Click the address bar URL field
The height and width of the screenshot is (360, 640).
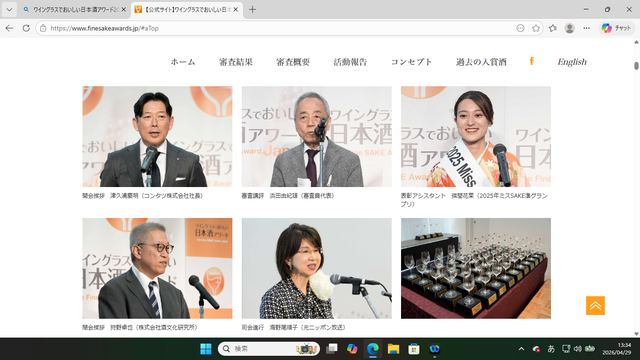click(278, 28)
